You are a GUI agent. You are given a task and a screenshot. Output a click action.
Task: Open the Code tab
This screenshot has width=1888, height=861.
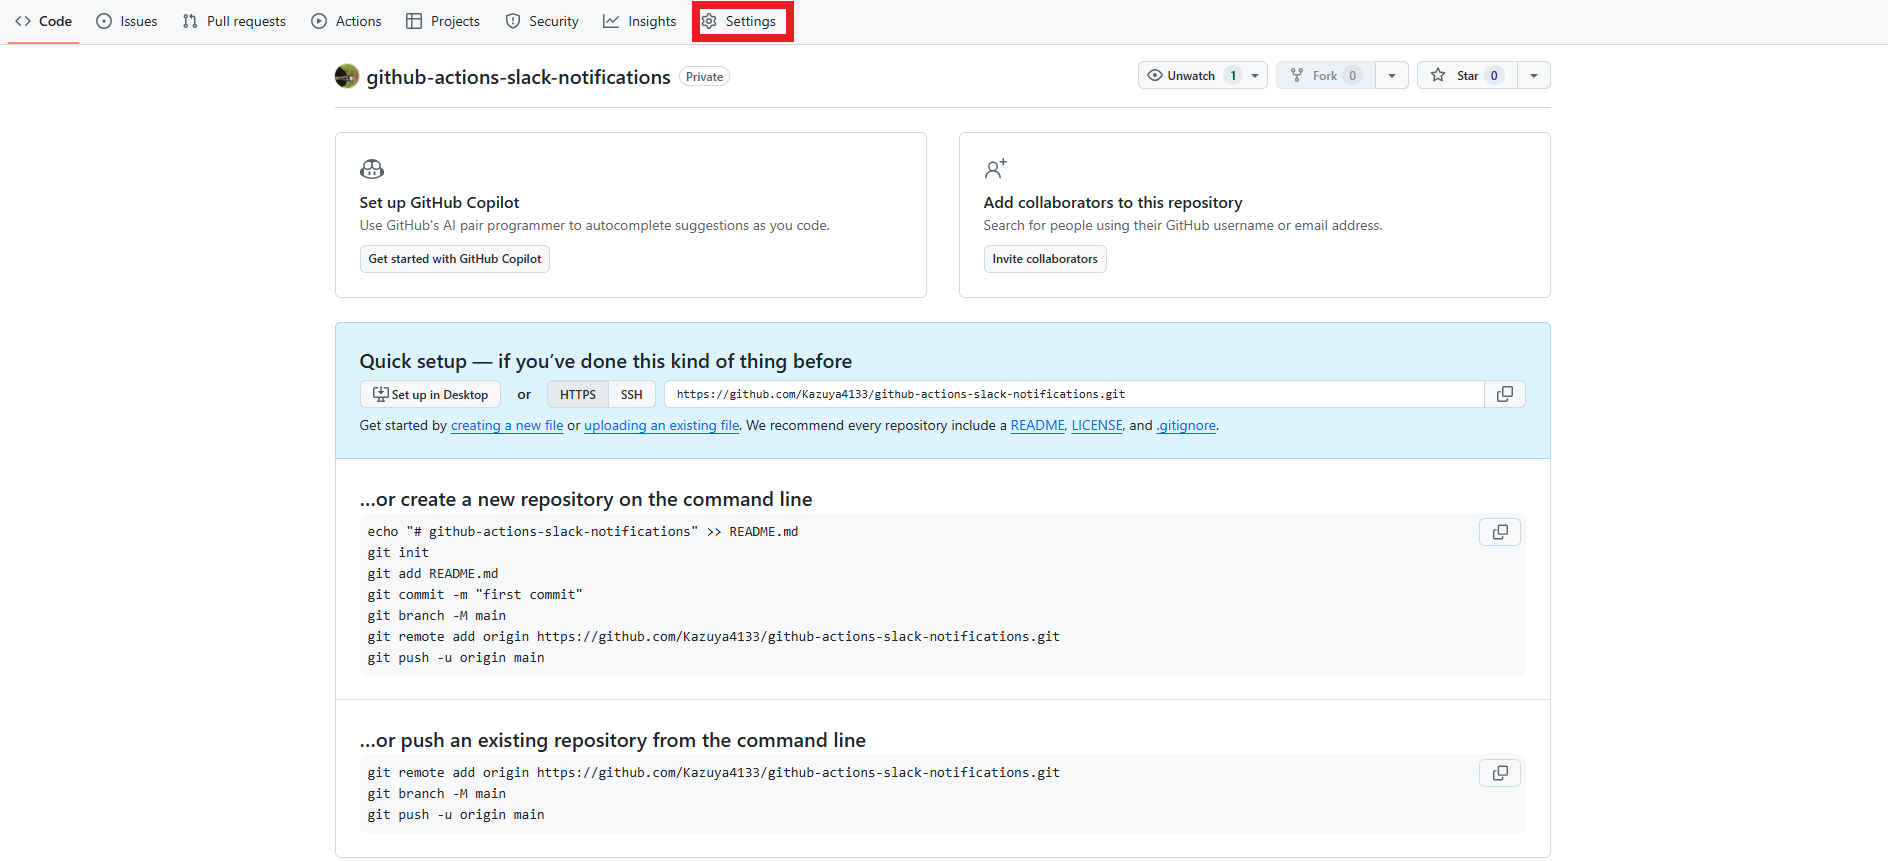43,21
